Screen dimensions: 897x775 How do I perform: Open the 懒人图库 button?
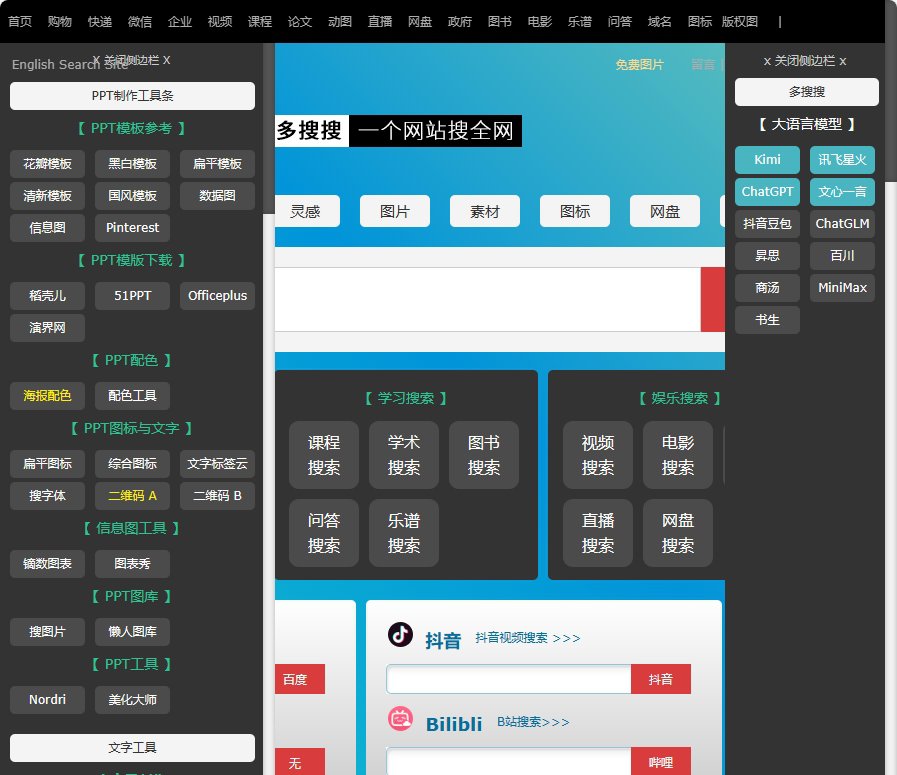132,632
